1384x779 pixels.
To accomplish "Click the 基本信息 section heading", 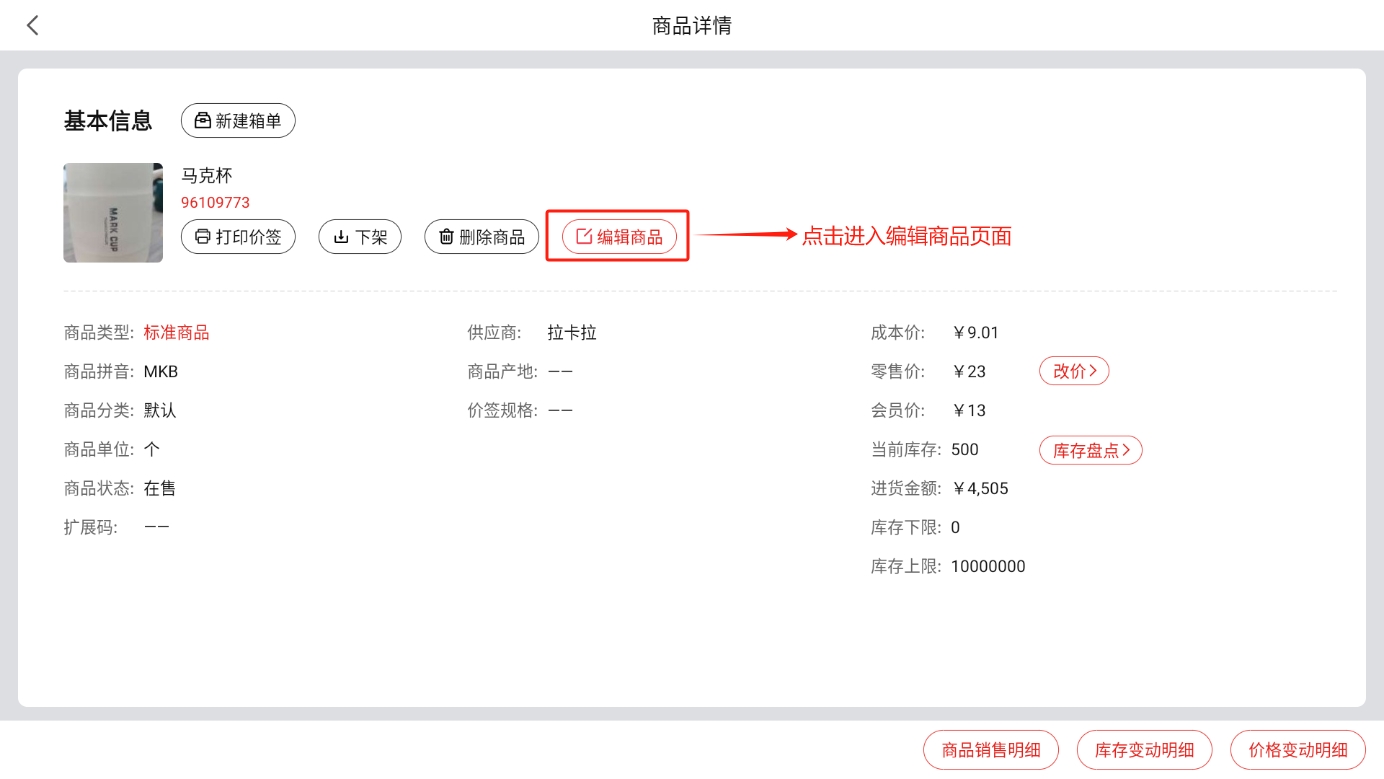I will [108, 121].
